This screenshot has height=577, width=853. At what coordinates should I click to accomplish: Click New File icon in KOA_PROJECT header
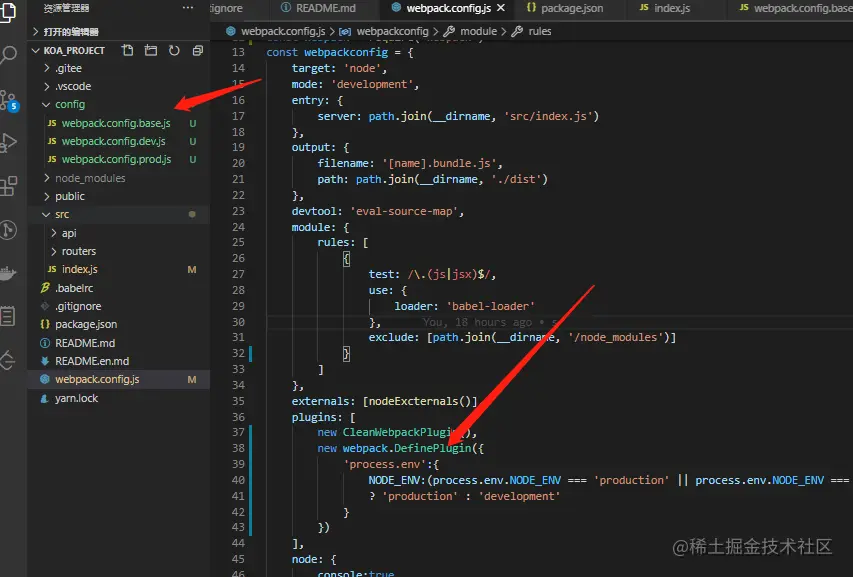pyautogui.click(x=127, y=51)
